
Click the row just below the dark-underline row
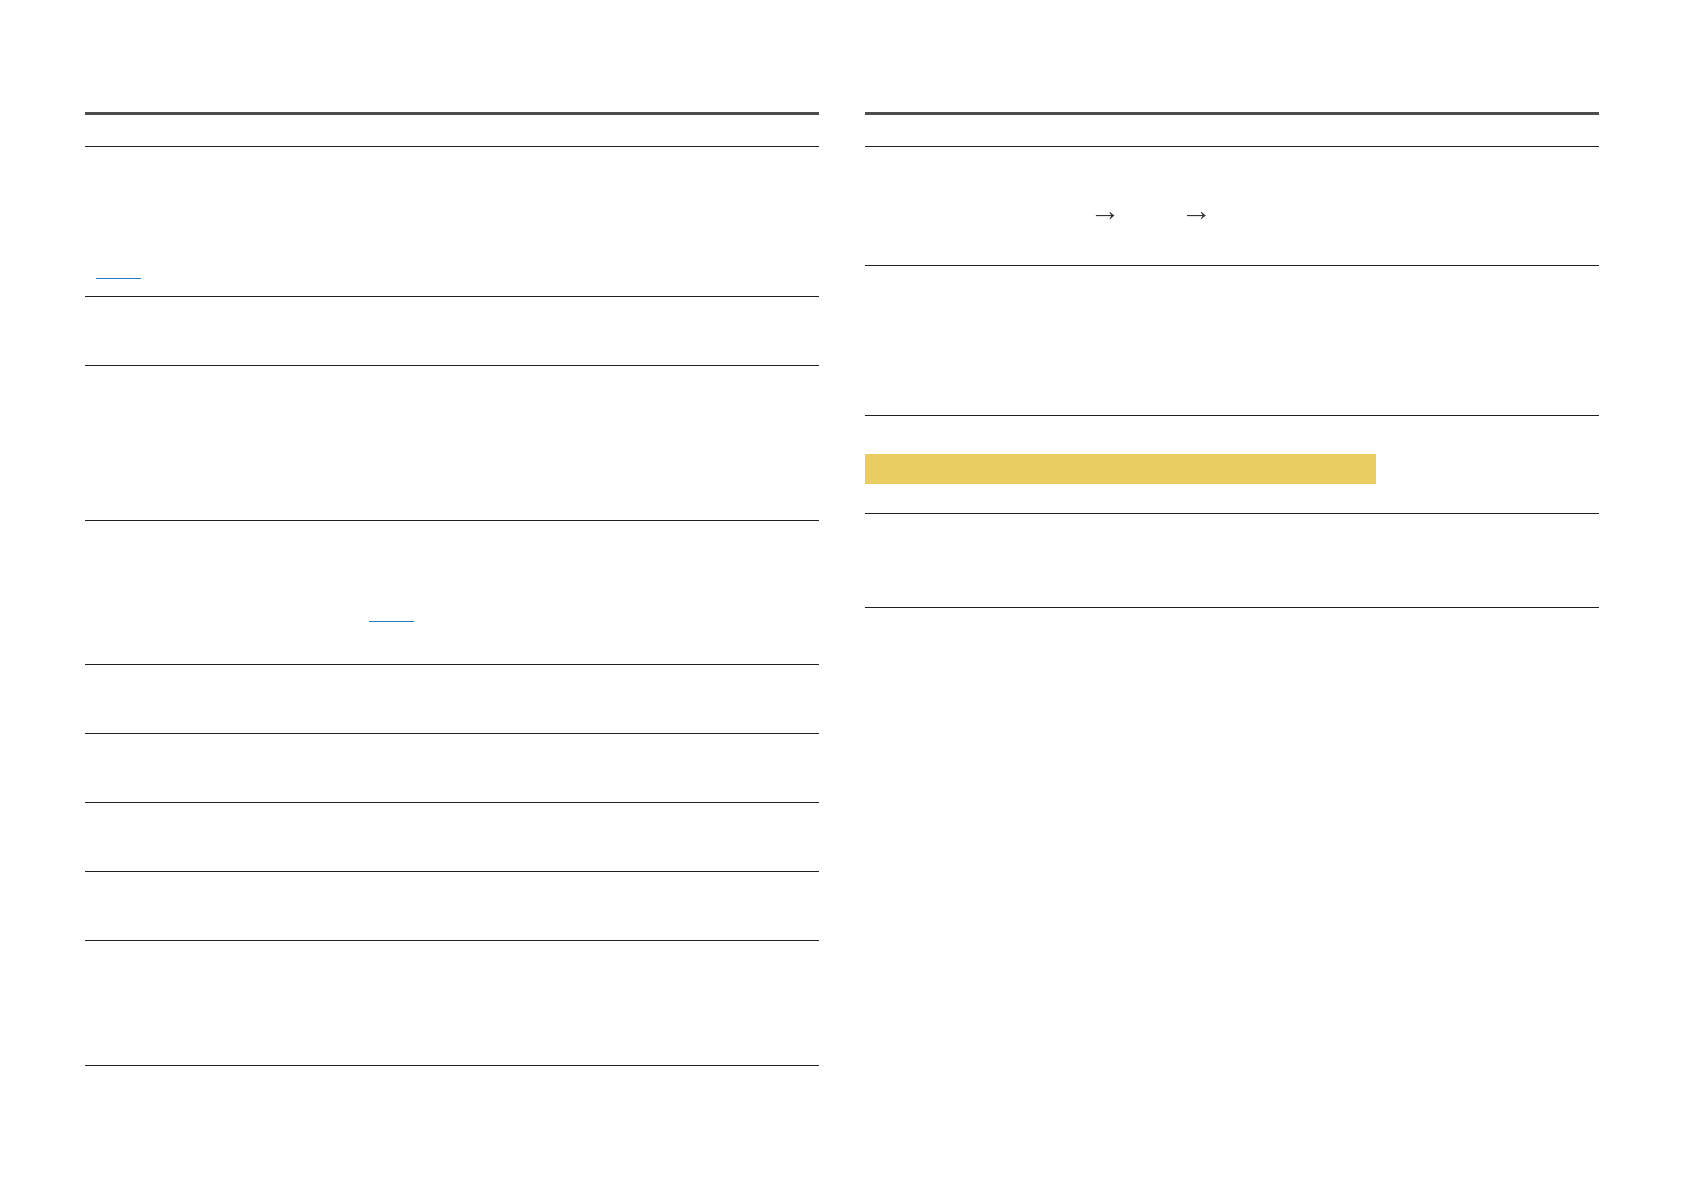[x=451, y=699]
